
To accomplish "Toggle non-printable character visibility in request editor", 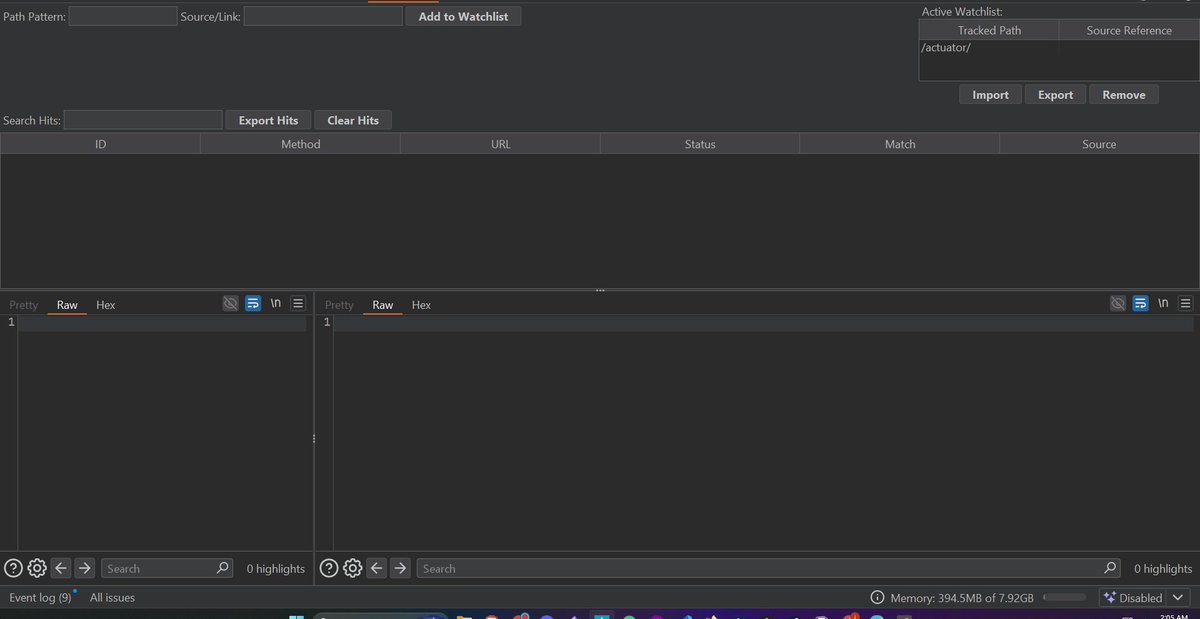I will (230, 303).
